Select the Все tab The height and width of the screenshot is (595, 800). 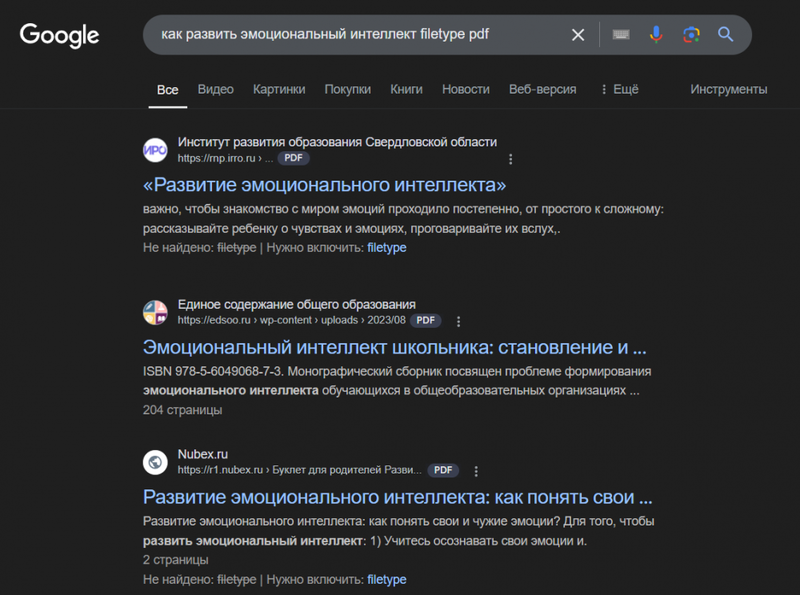click(167, 90)
